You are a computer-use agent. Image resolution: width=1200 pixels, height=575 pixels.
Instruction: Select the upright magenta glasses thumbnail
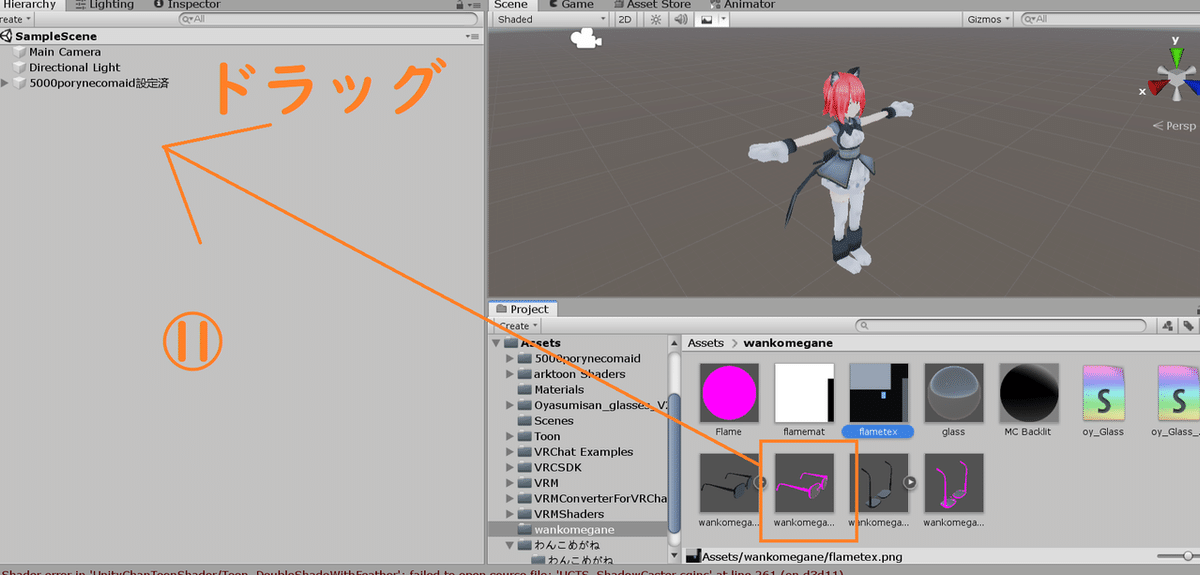tap(954, 484)
